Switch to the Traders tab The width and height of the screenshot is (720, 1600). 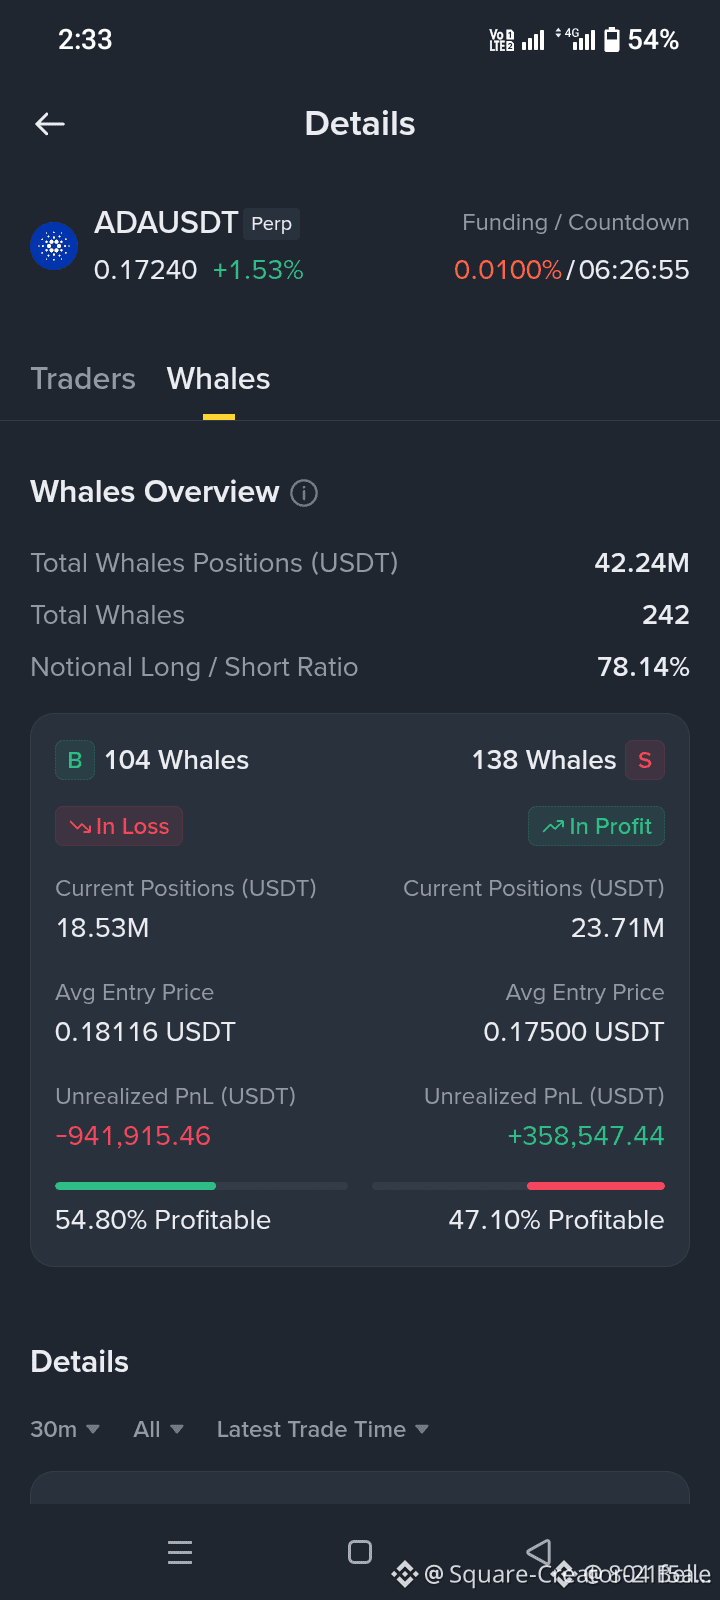[83, 379]
